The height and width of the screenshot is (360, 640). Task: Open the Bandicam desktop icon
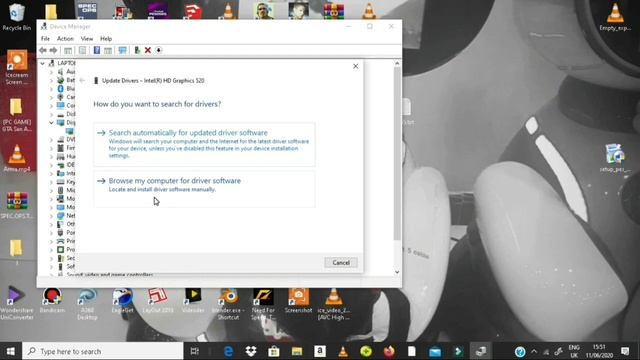52,300
